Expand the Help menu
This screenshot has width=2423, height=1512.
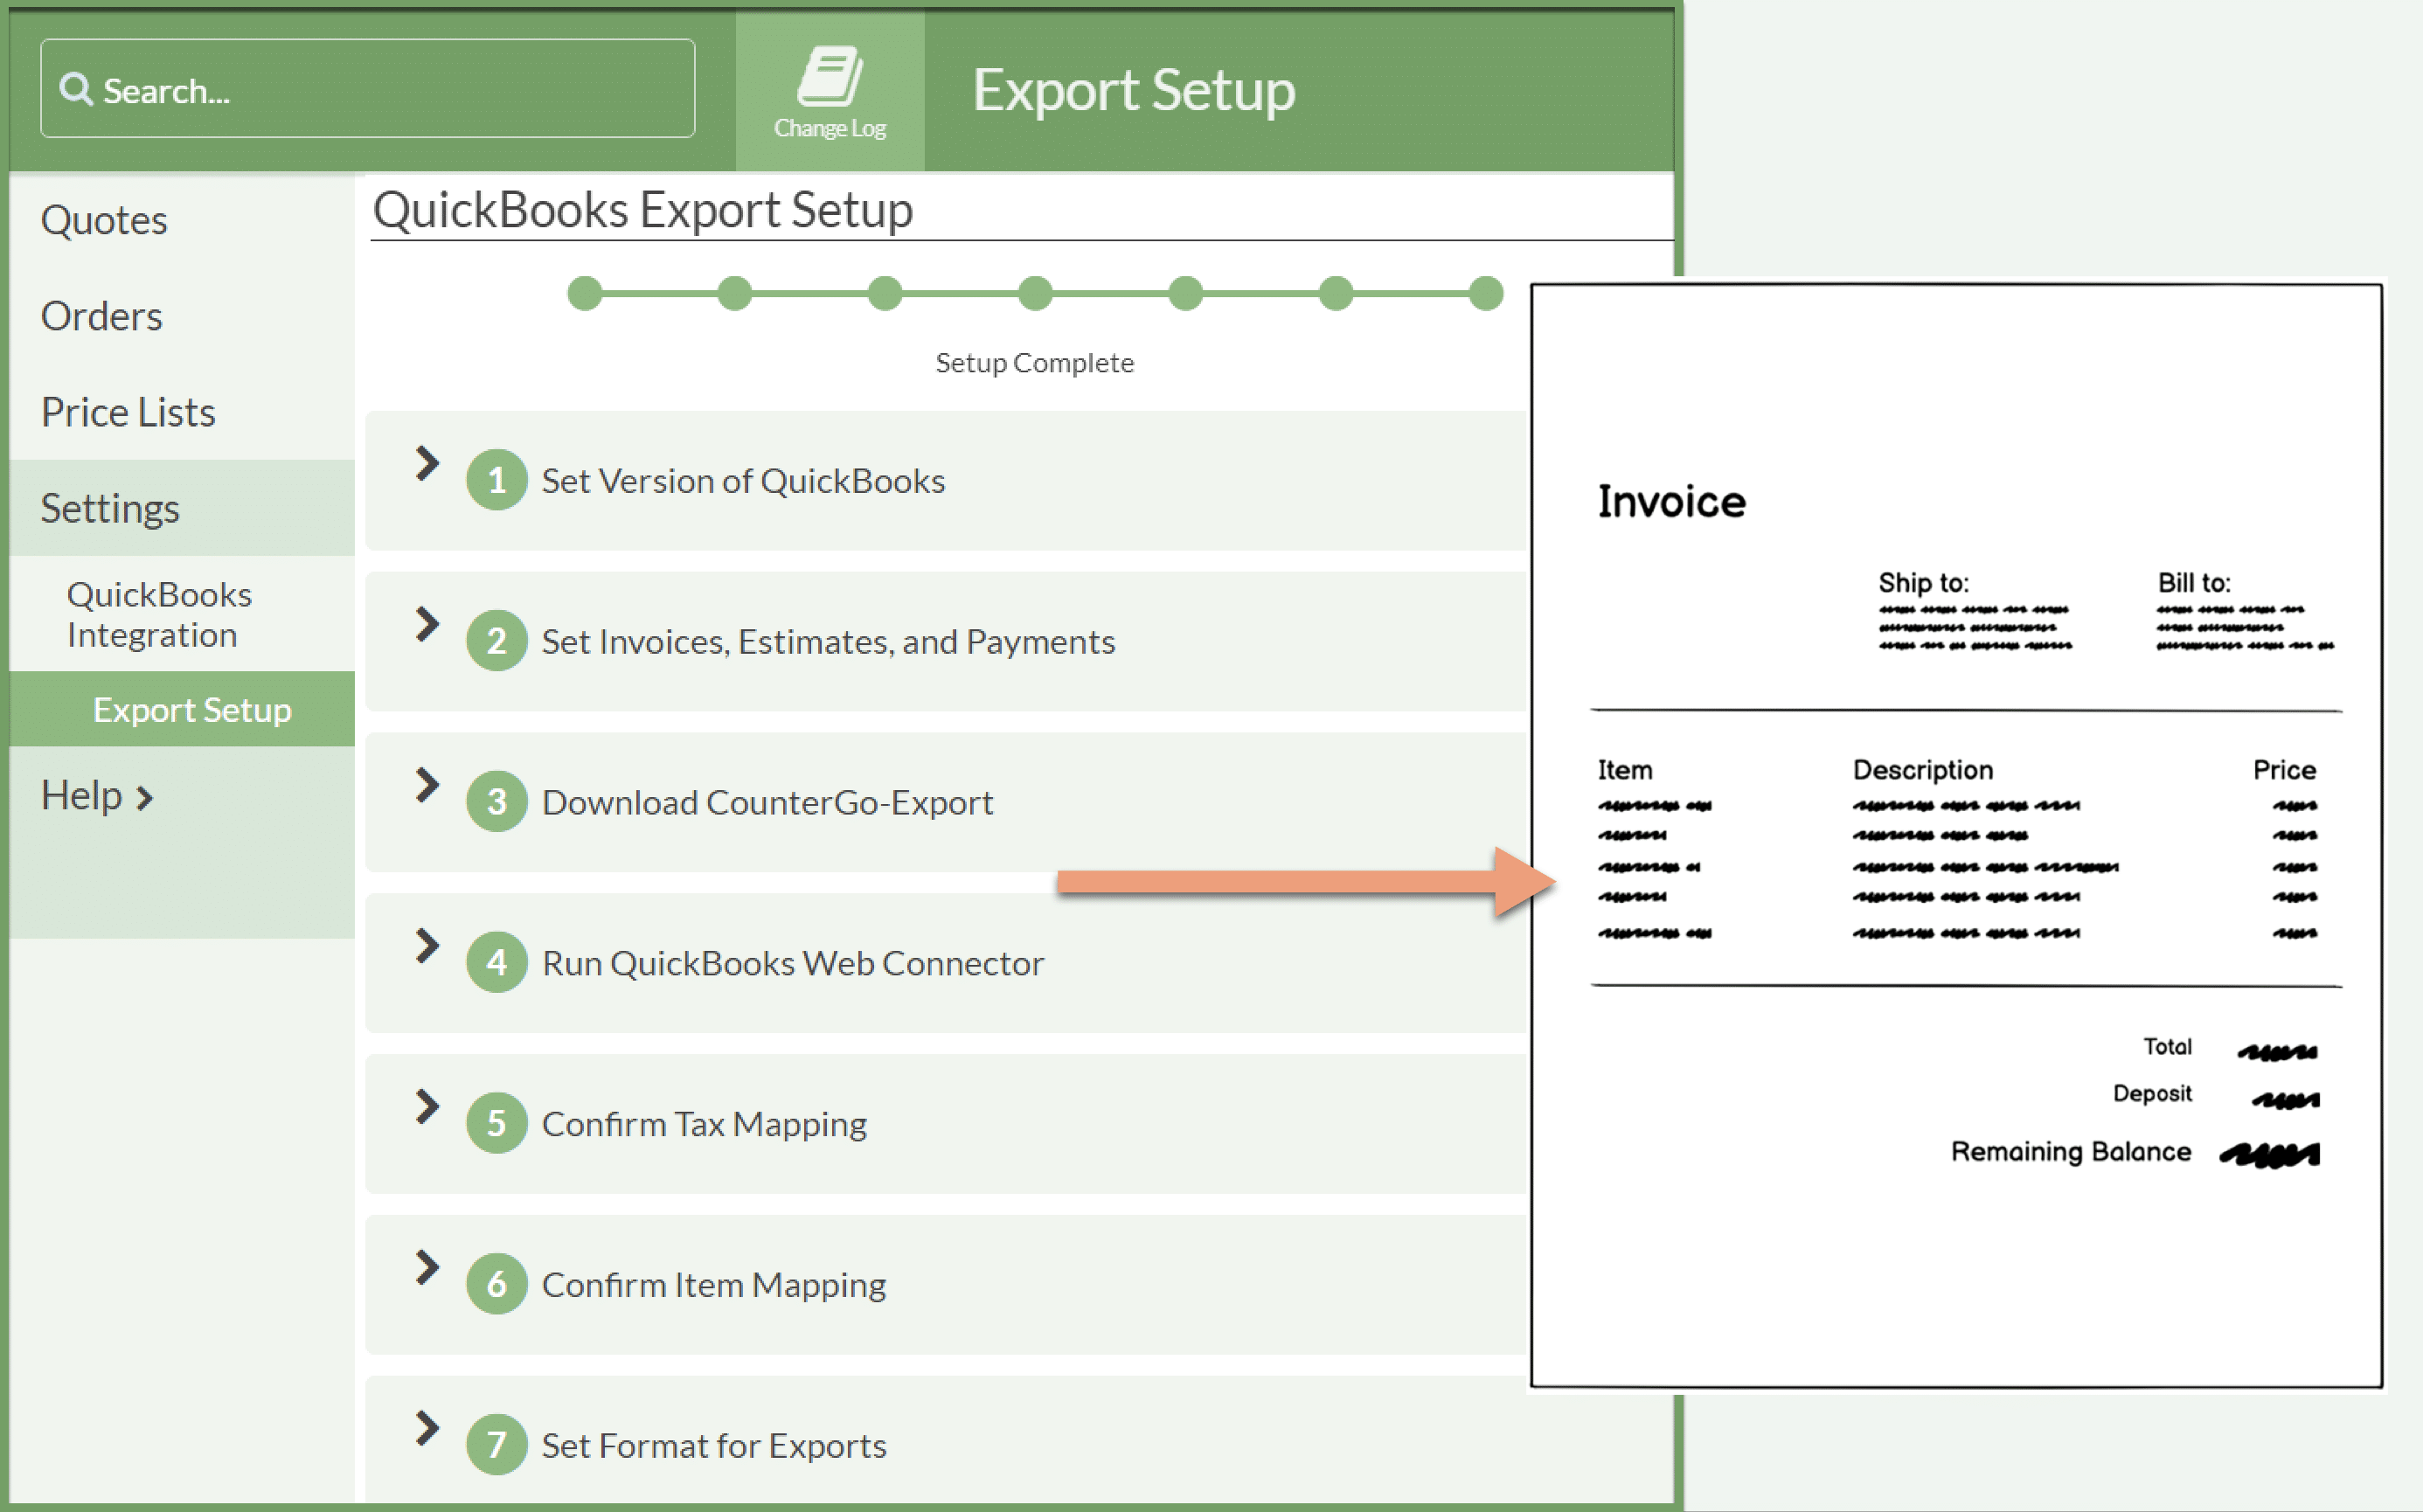pos(97,795)
